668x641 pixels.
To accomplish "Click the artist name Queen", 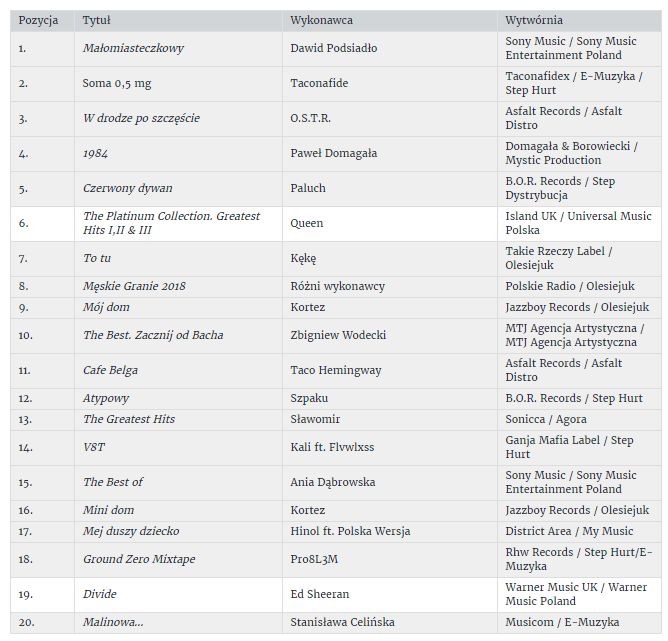I will coord(306,223).
